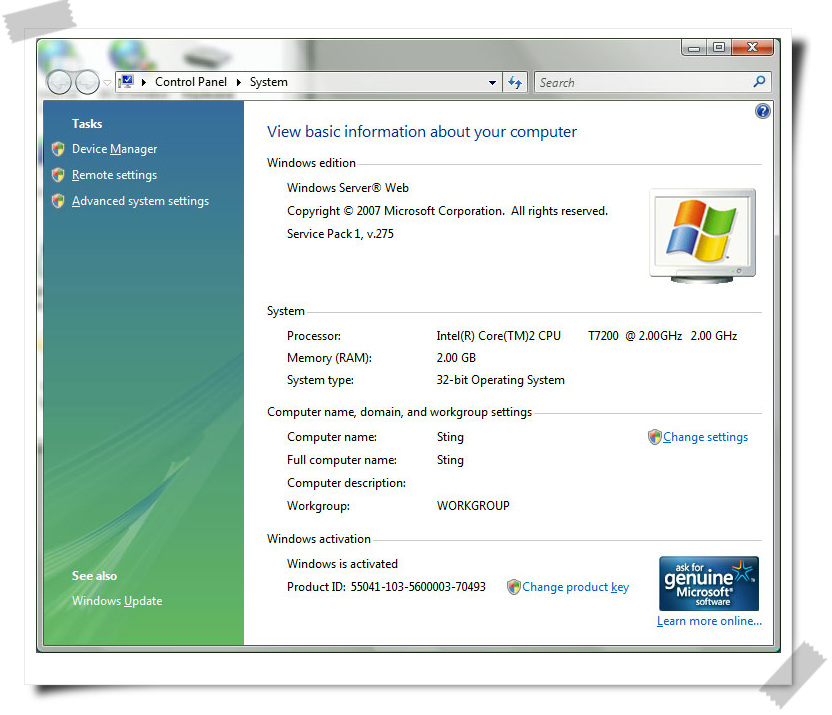
Task: Click the 'See also' sidebar heading
Action: tap(94, 576)
